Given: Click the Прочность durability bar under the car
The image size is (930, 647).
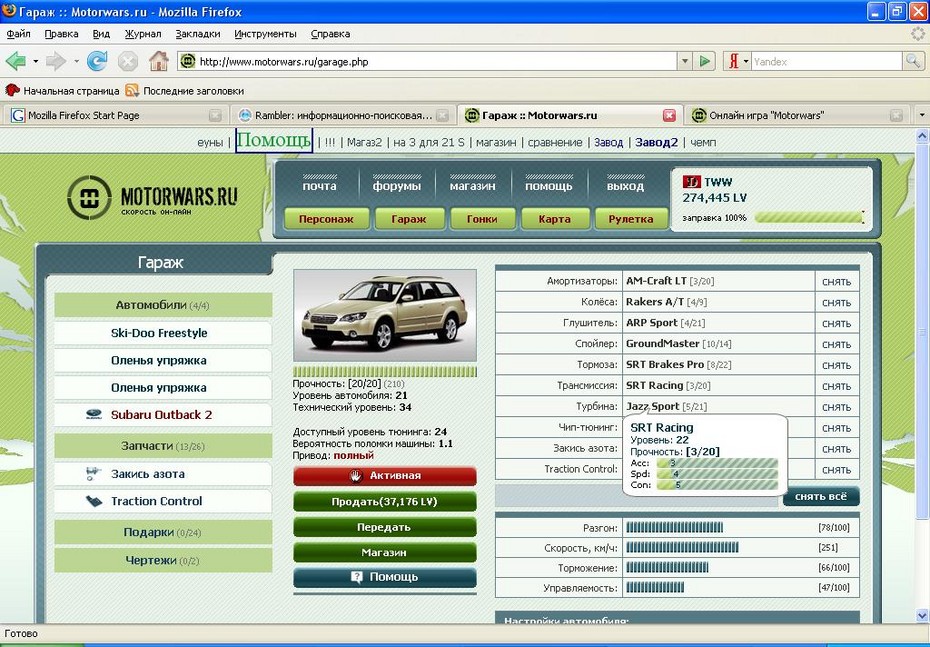Looking at the screenshot, I should click(385, 372).
